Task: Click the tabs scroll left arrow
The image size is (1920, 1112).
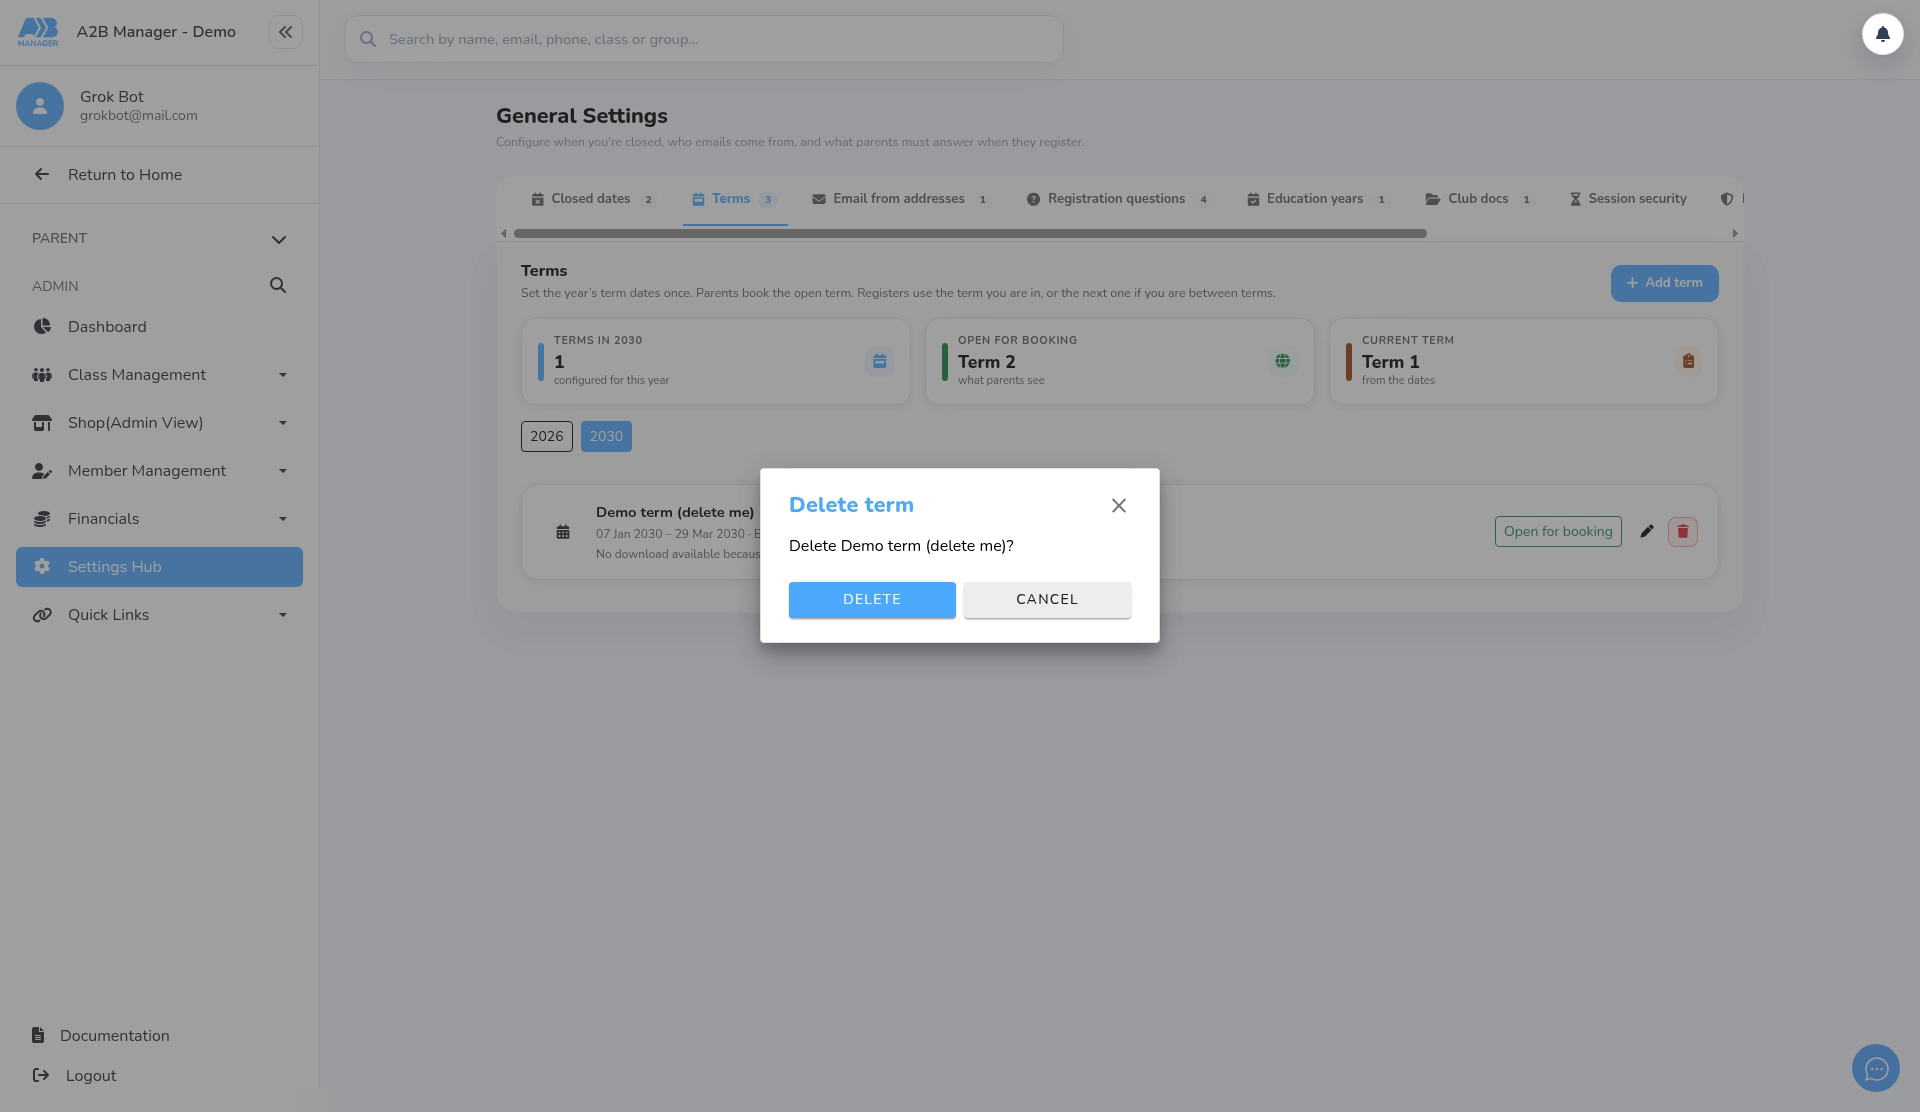Action: [503, 234]
